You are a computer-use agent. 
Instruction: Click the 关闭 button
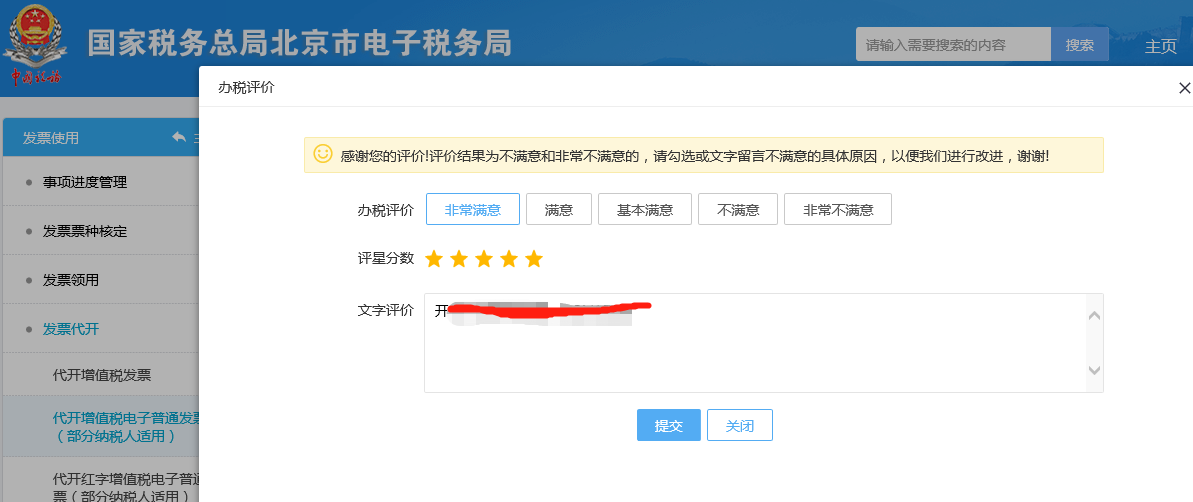point(740,425)
